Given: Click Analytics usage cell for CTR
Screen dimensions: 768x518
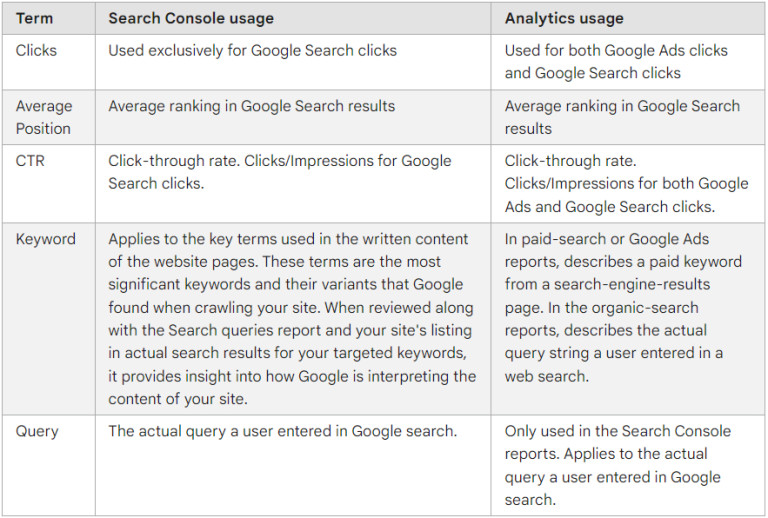Looking at the screenshot, I should coord(625,184).
